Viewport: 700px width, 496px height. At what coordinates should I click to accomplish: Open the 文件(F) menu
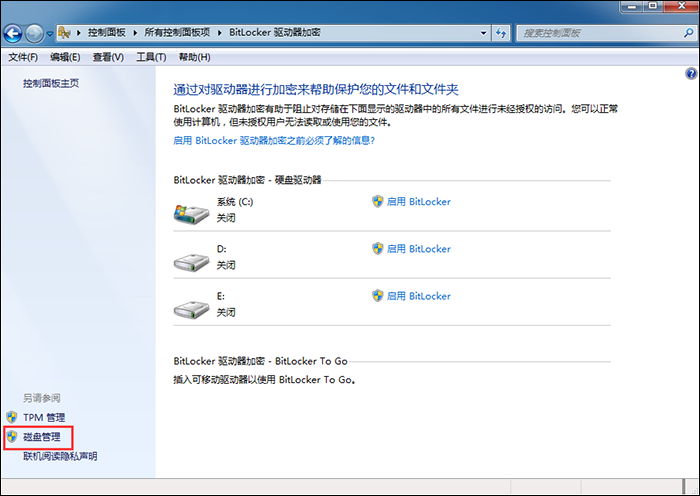pyautogui.click(x=23, y=57)
